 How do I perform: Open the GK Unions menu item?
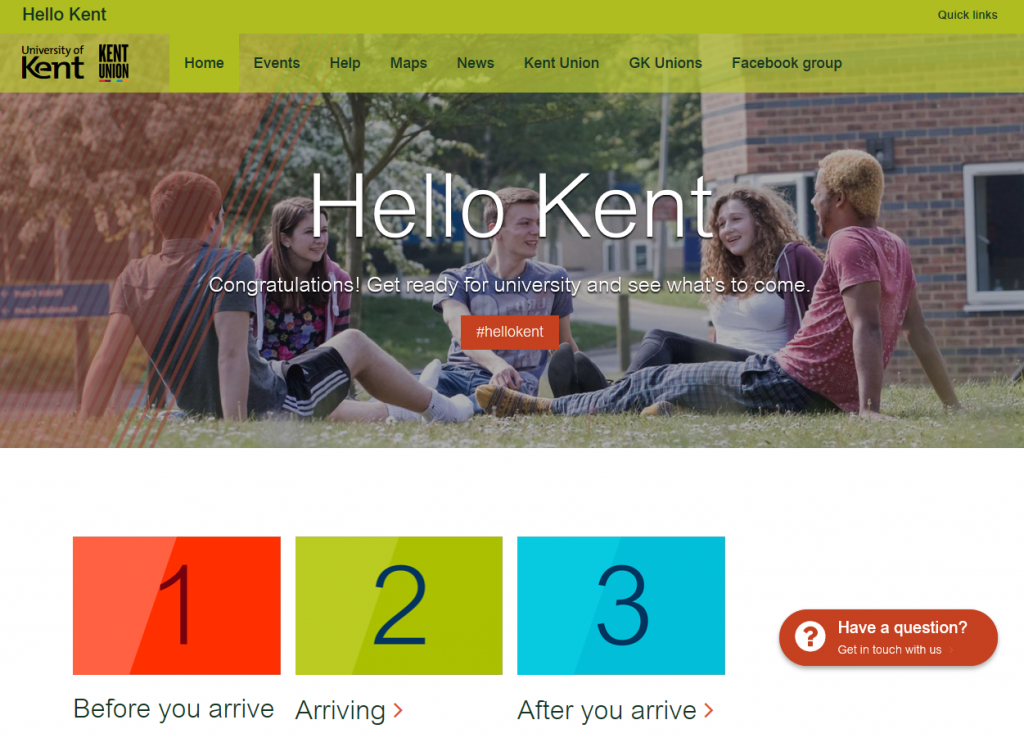coord(665,63)
